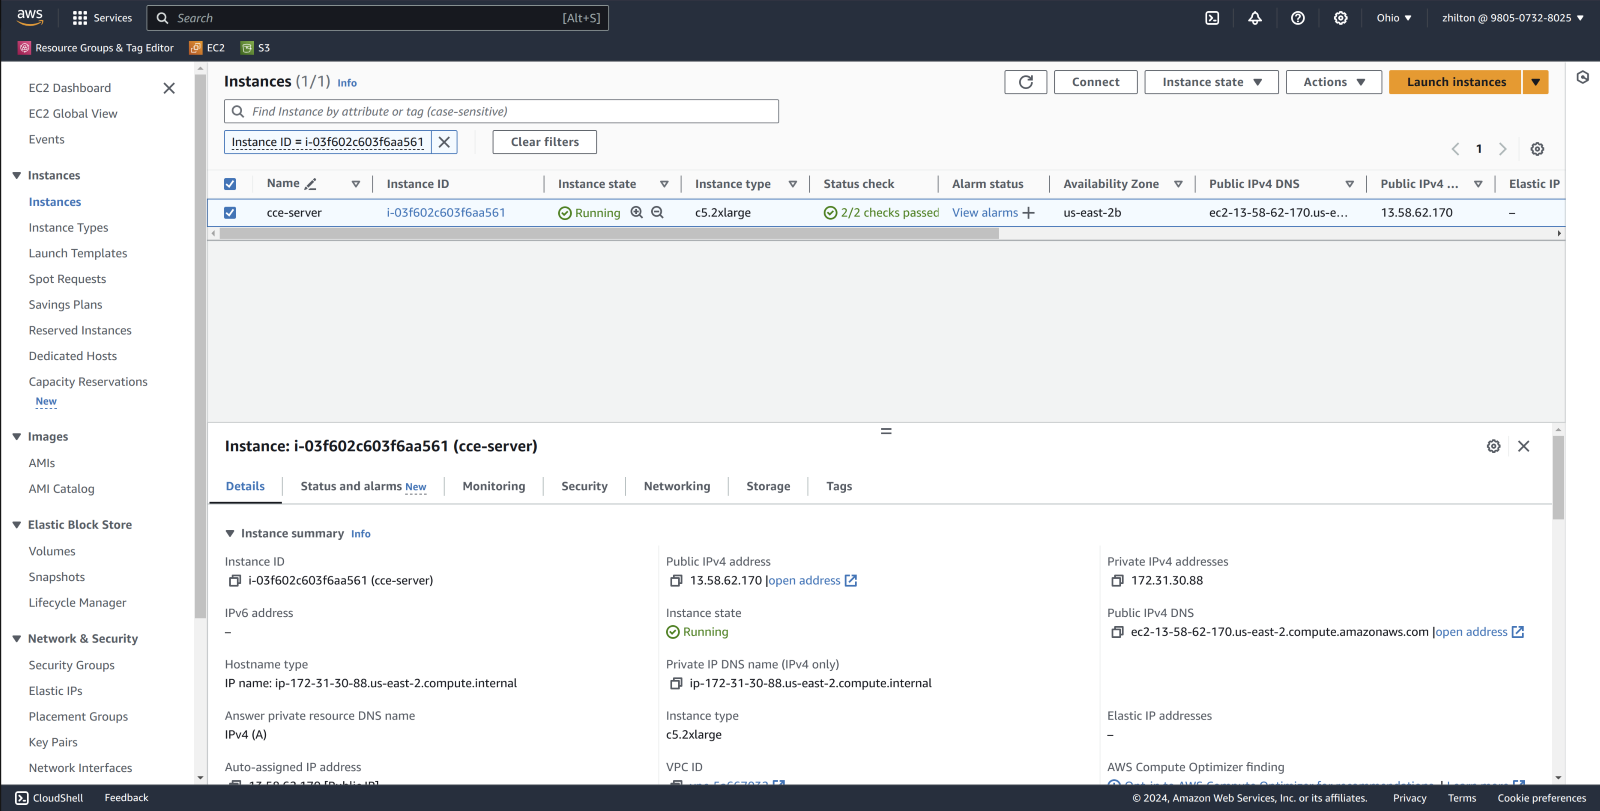
Task: Switch to the Monitoring tab
Action: coord(494,487)
